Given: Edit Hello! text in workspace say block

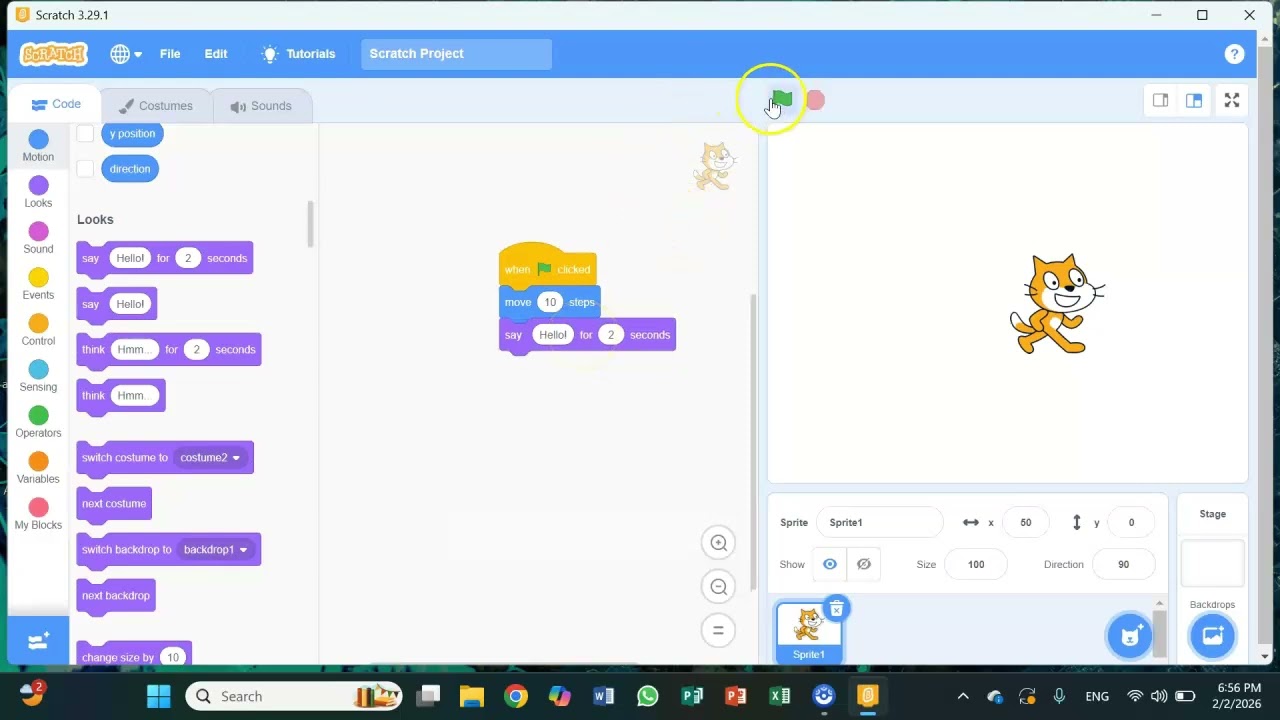Looking at the screenshot, I should (x=552, y=335).
